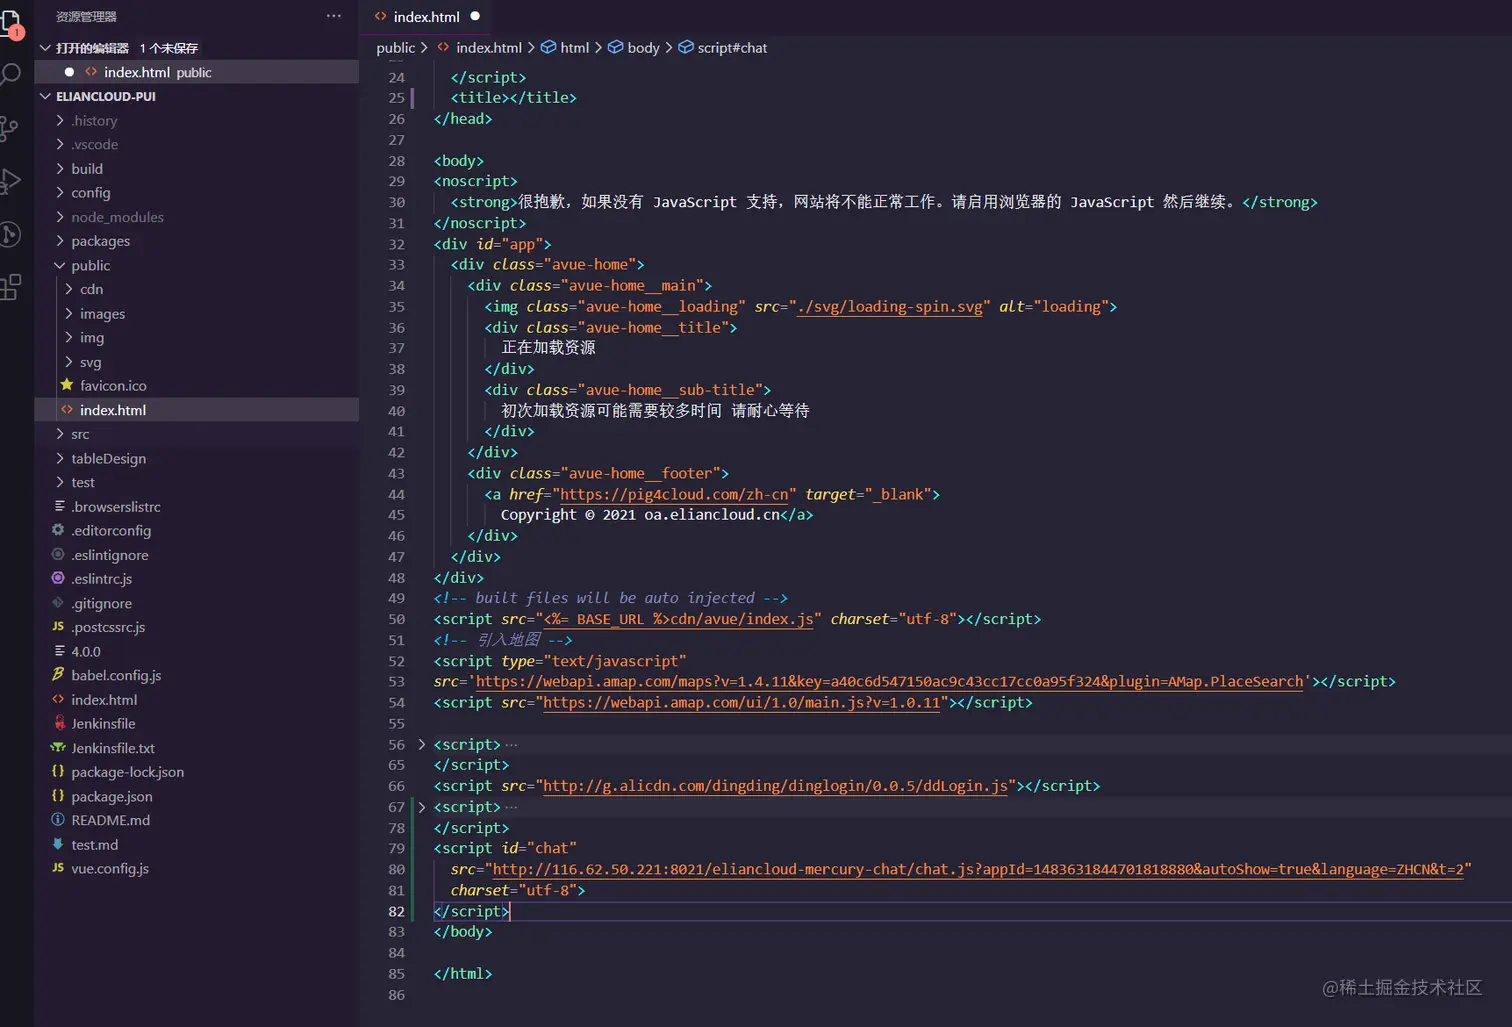Open root index.html below babel.config.js
Screen dimensions: 1512x1027
104,700
